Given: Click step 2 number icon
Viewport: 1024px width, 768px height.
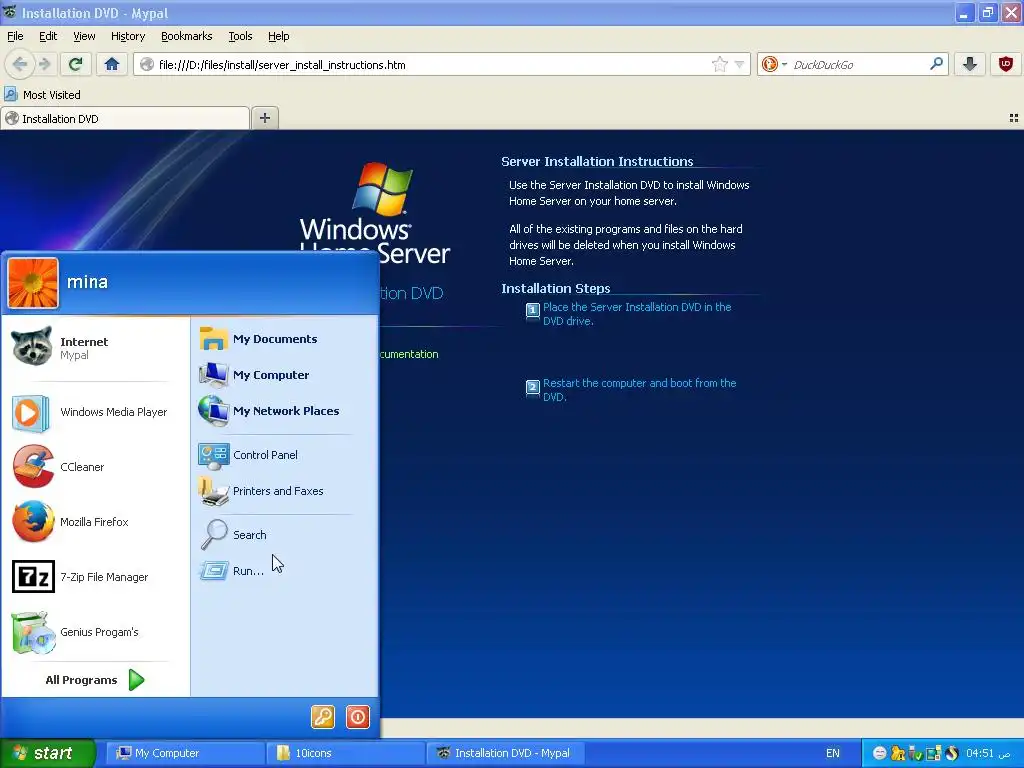Looking at the screenshot, I should [533, 387].
